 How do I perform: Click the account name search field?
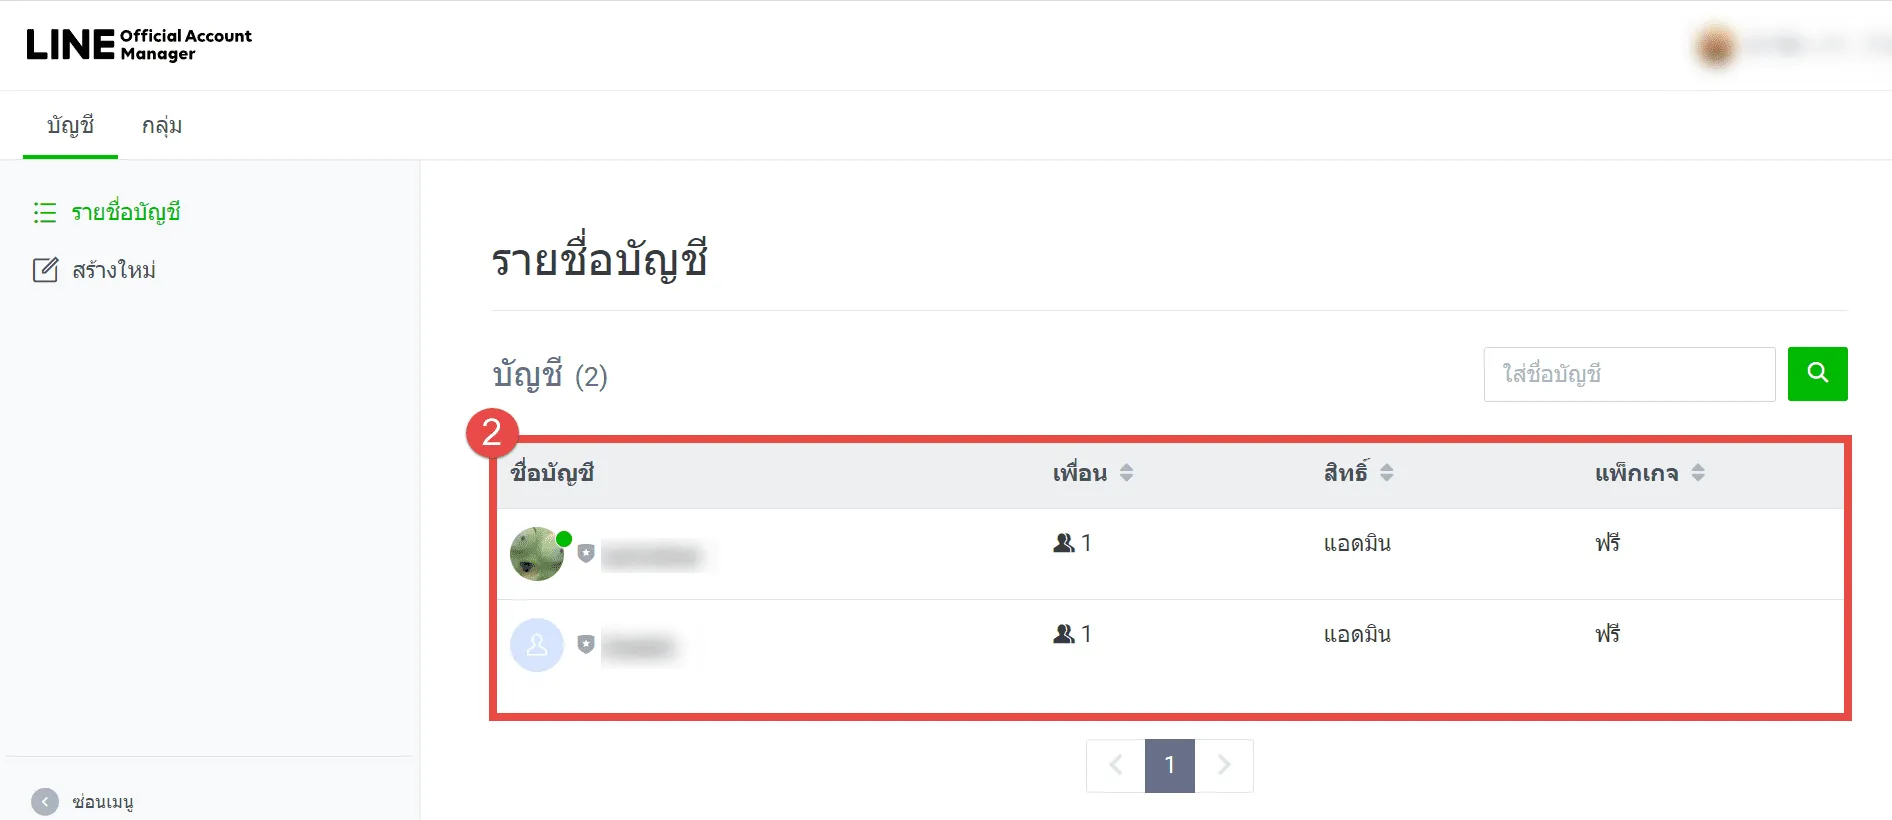[1630, 374]
